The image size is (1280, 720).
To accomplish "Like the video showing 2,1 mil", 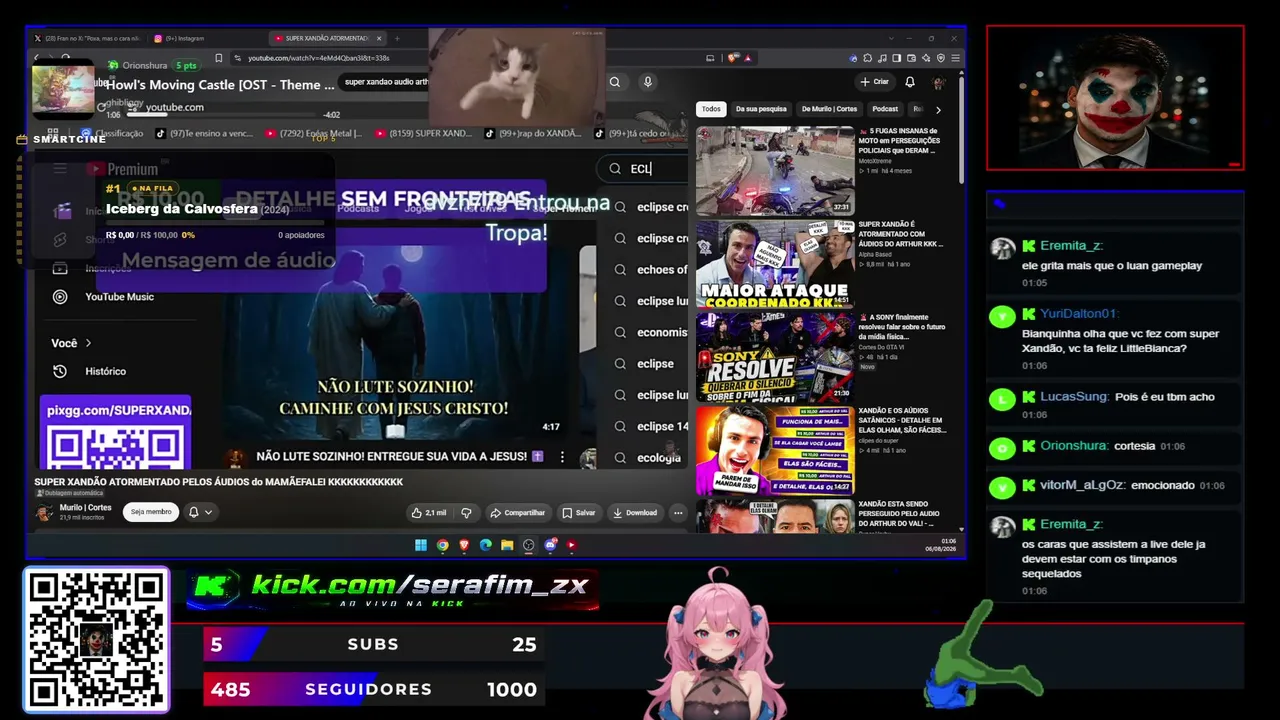I will (428, 513).
